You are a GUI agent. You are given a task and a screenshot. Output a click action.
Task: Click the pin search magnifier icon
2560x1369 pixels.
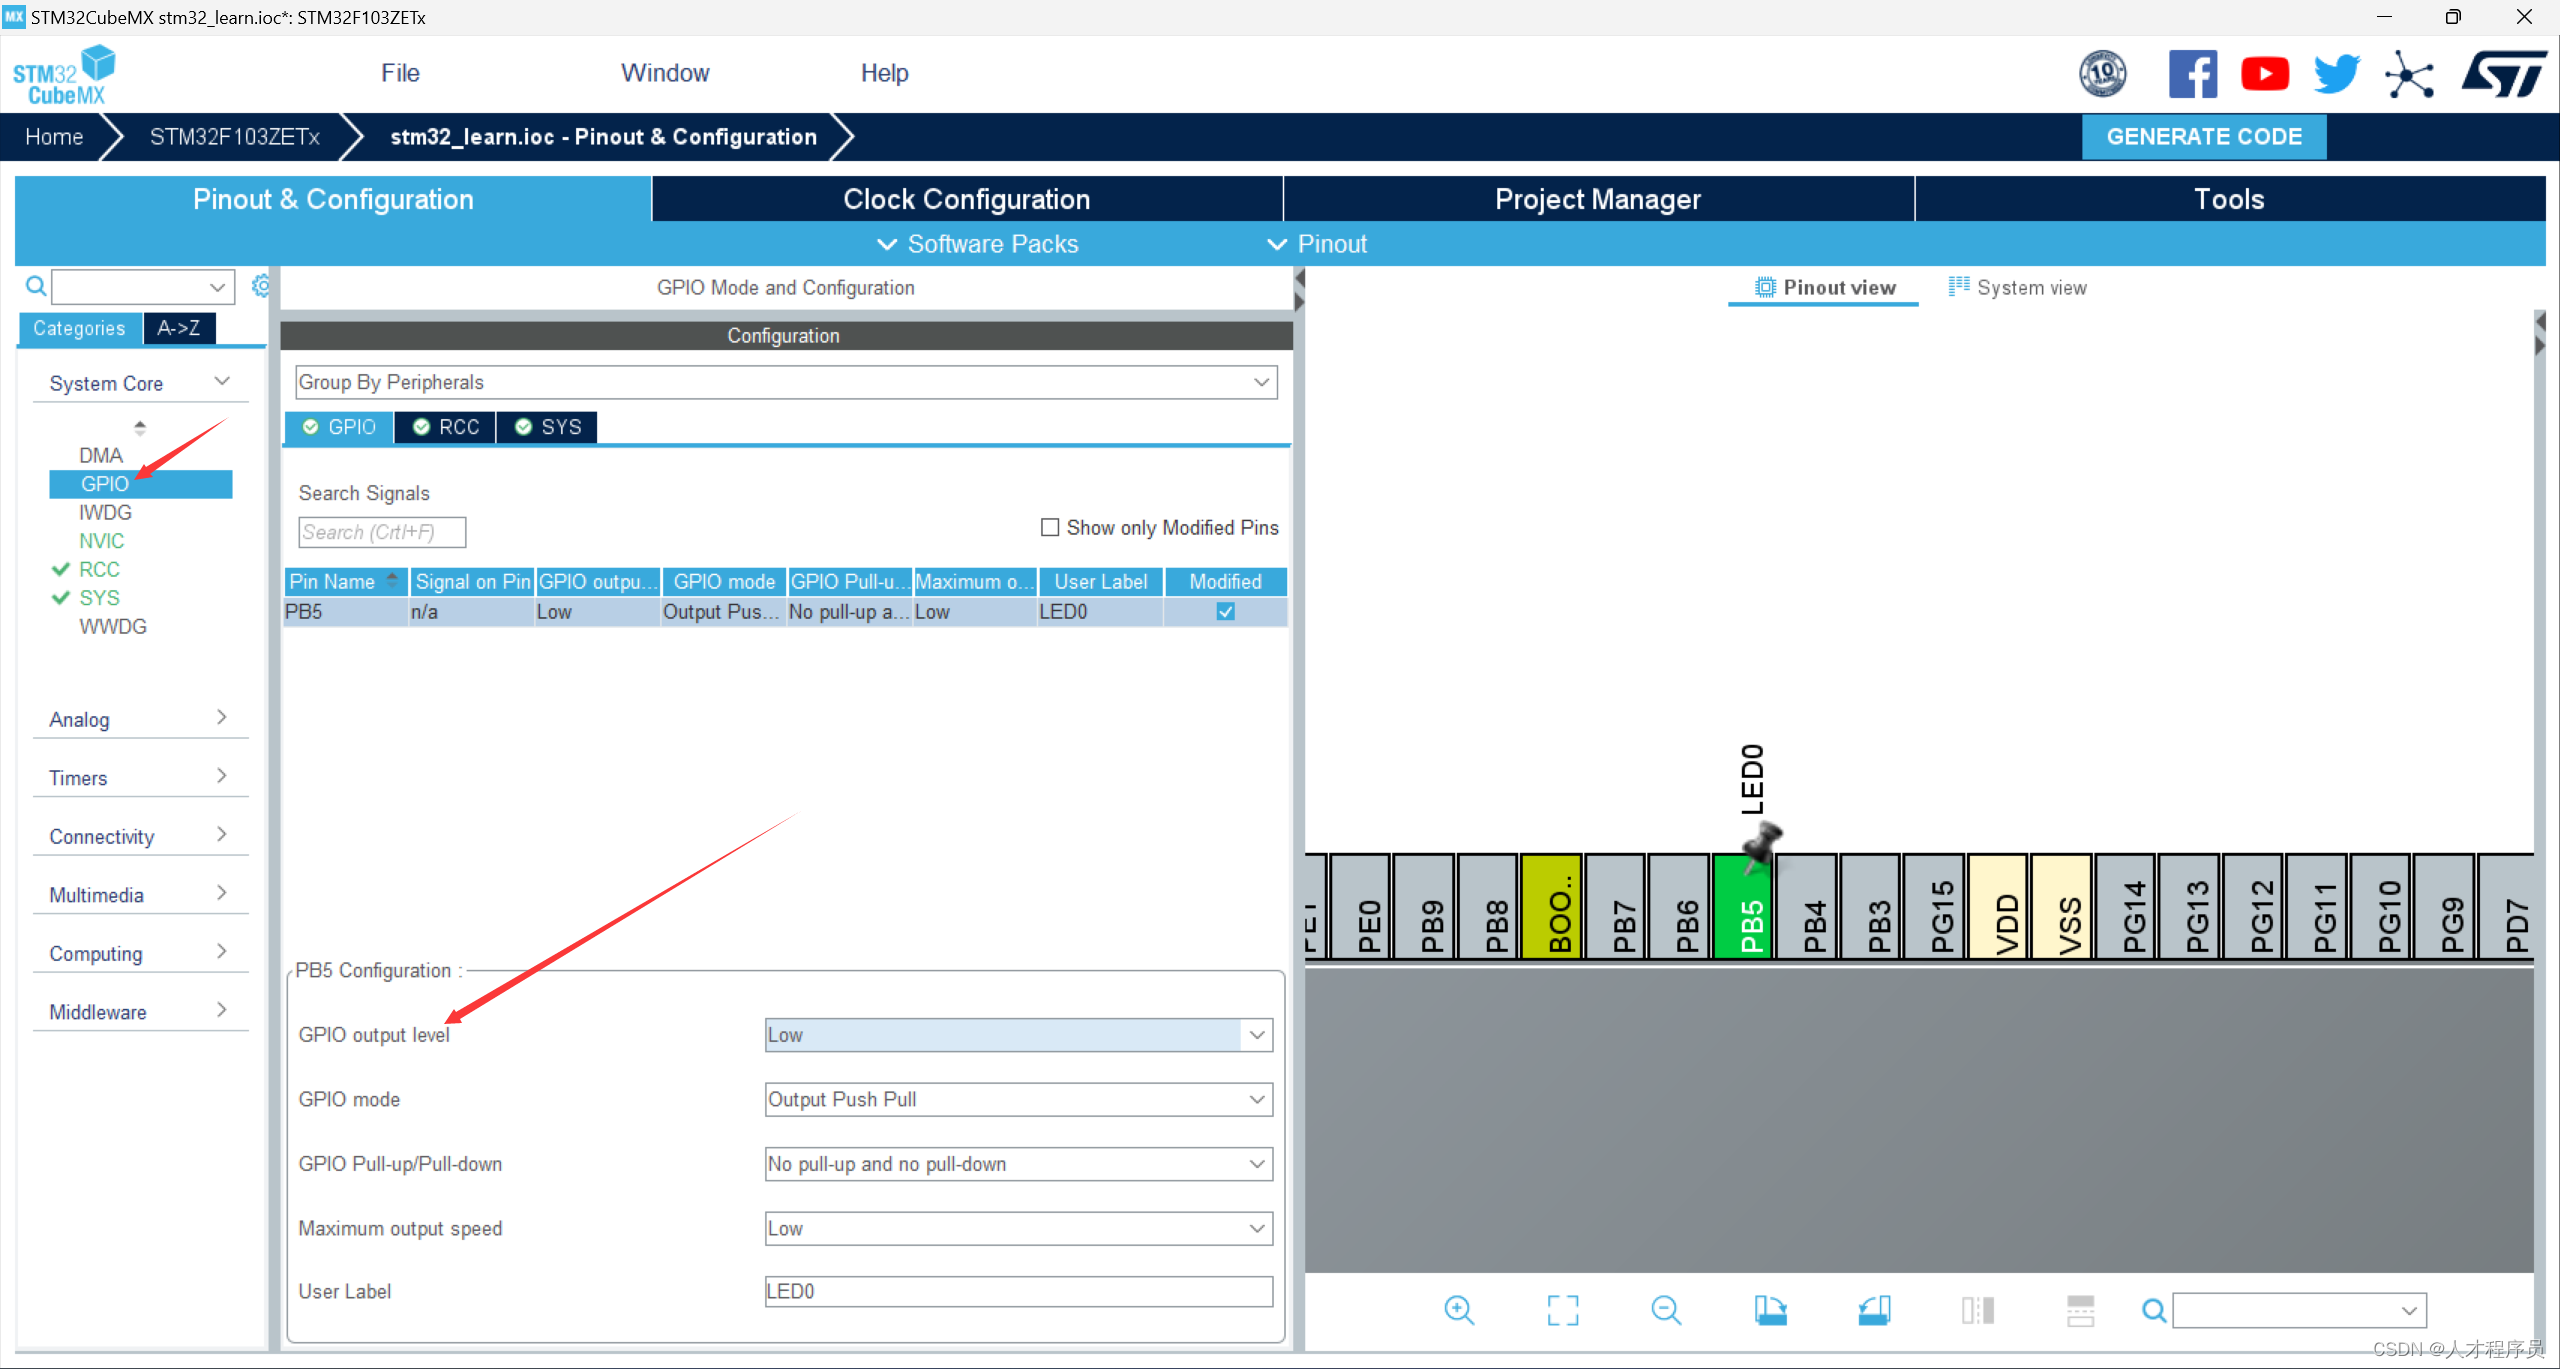pyautogui.click(x=2154, y=1310)
